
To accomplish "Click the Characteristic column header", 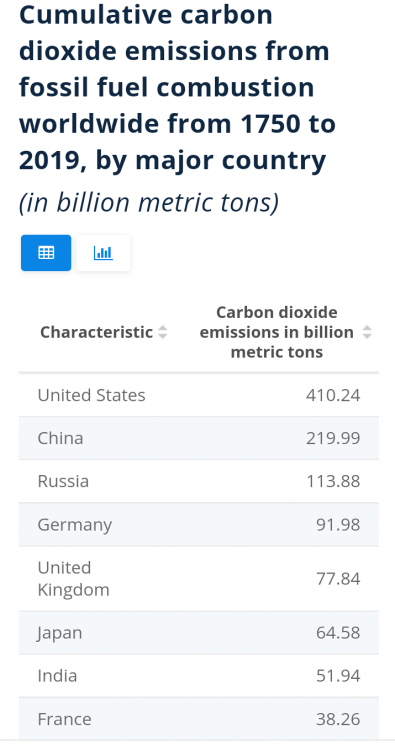I will (97, 332).
